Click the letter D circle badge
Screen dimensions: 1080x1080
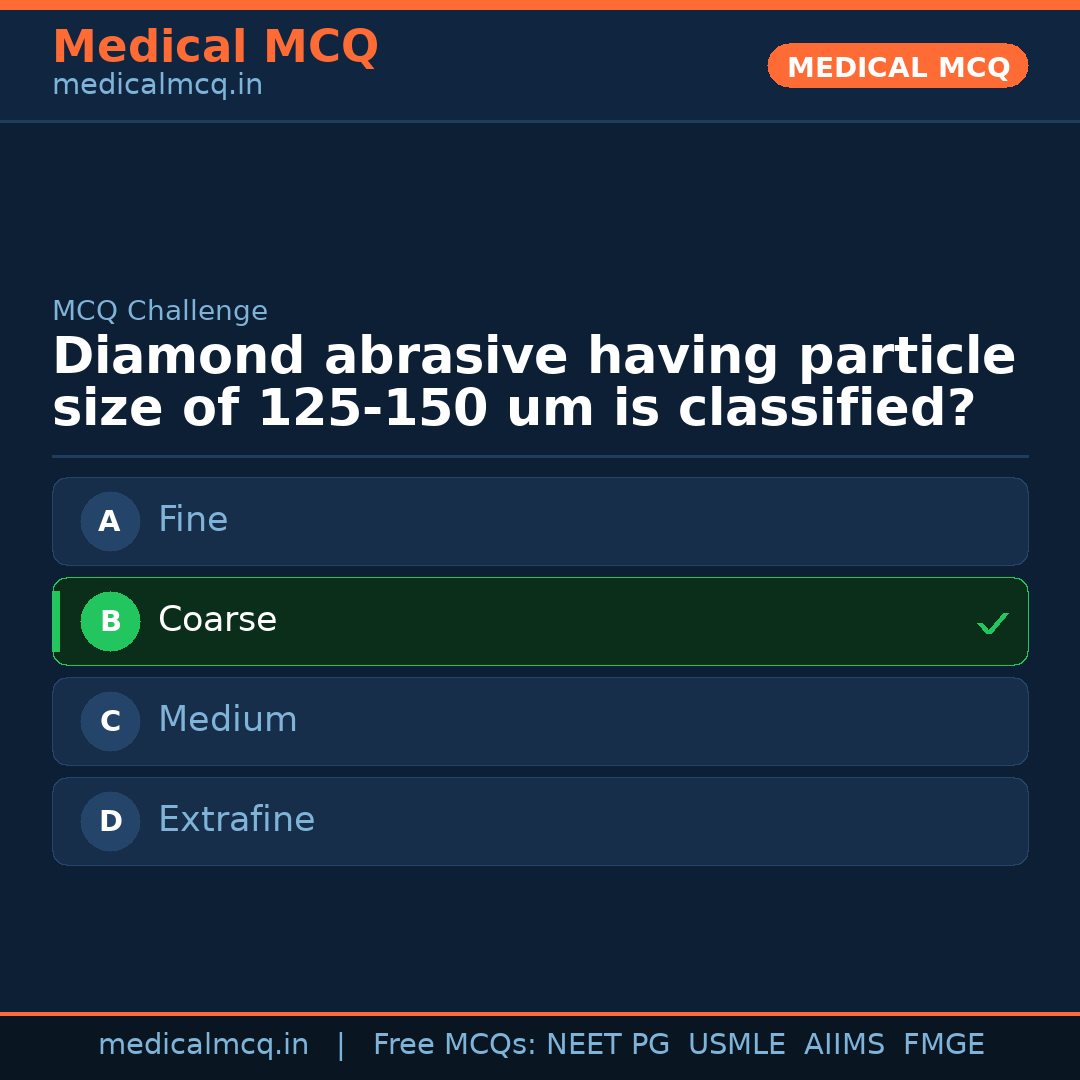pos(110,821)
